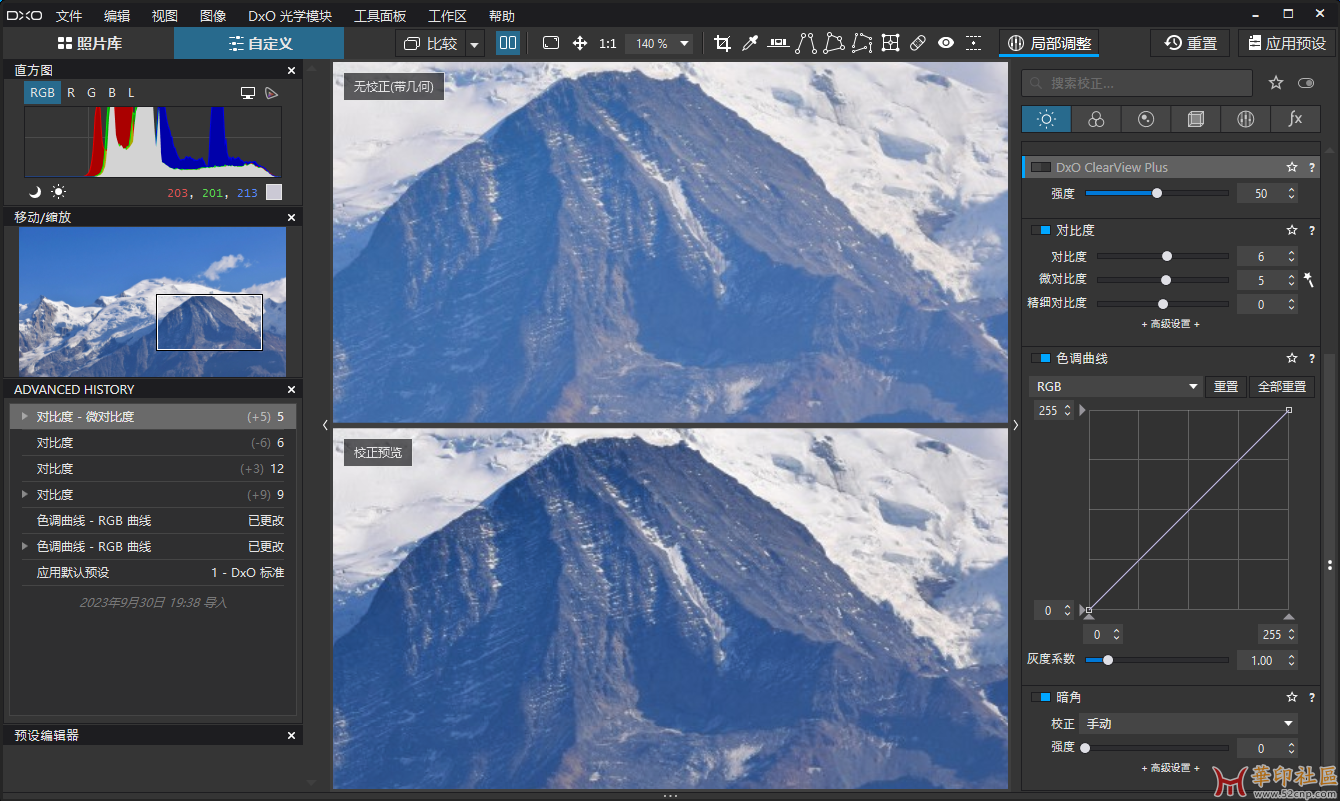The height and width of the screenshot is (801, 1340).
Task: Adjust the ClearView 强度 slider handle
Action: click(1157, 194)
